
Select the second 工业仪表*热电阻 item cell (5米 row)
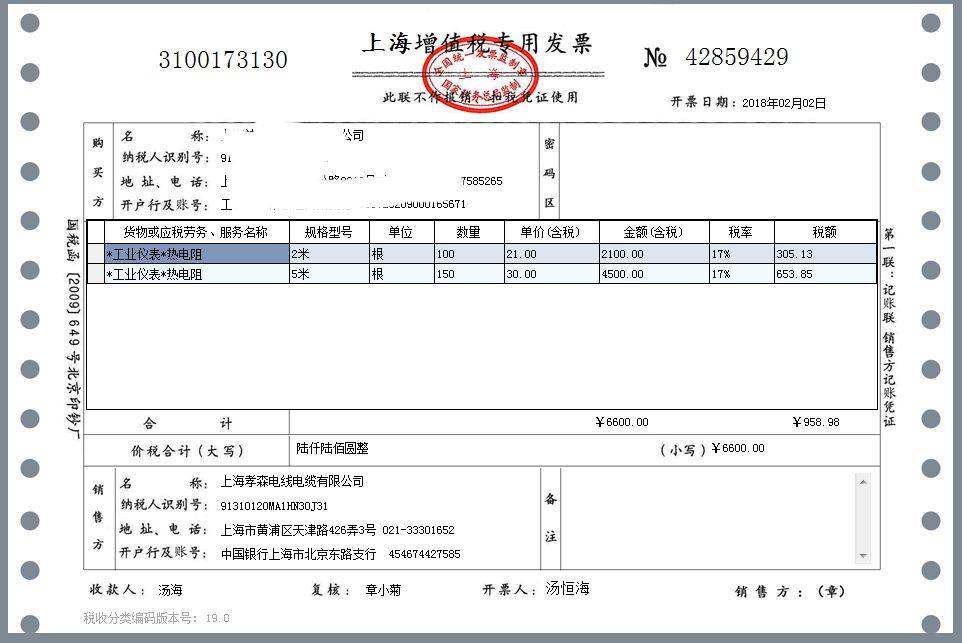(197, 274)
